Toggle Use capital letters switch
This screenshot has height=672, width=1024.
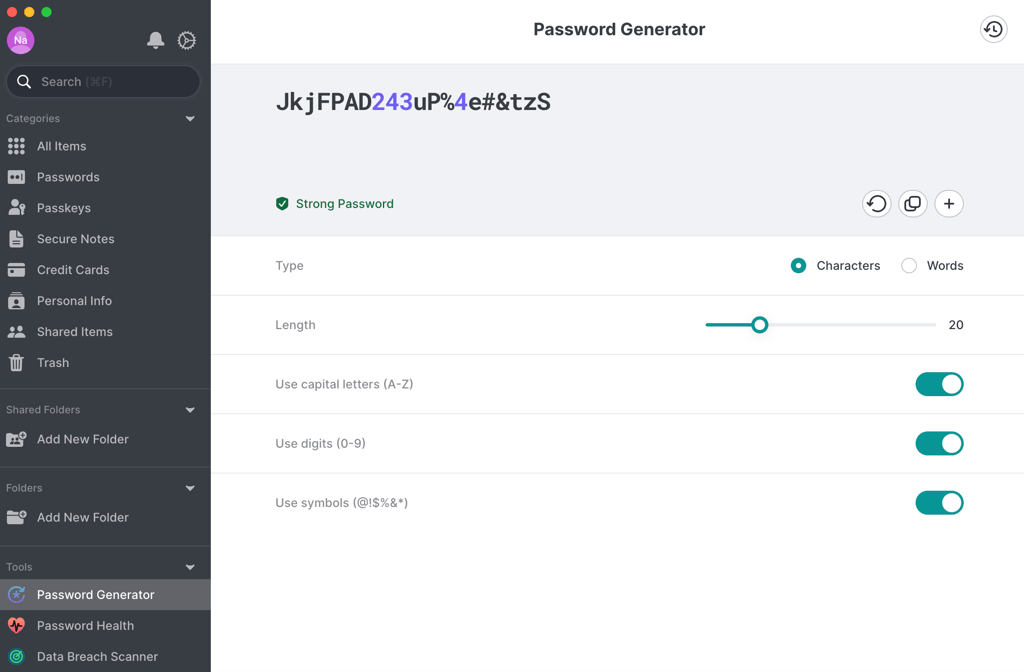coord(939,384)
